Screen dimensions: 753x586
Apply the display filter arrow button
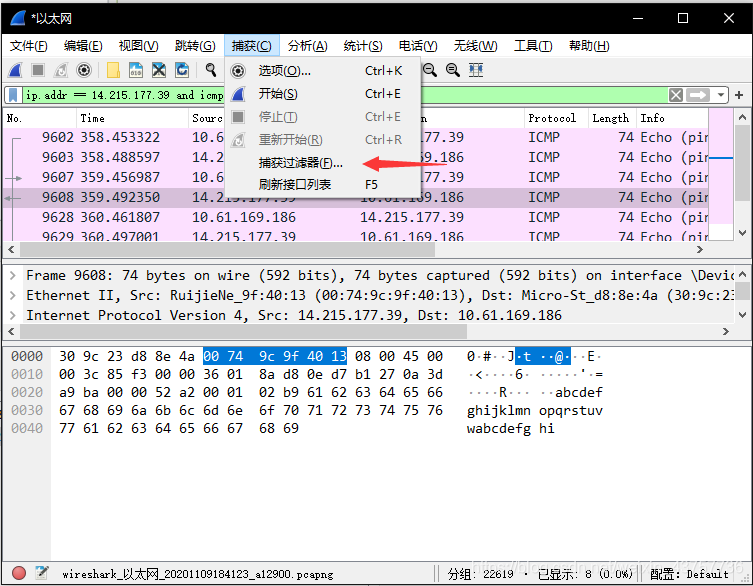coord(698,95)
